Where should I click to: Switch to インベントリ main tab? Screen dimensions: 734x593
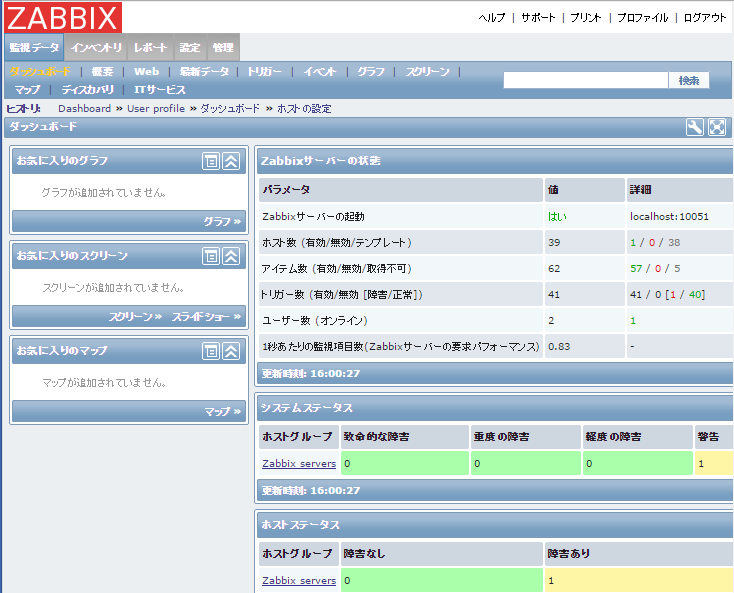click(96, 47)
